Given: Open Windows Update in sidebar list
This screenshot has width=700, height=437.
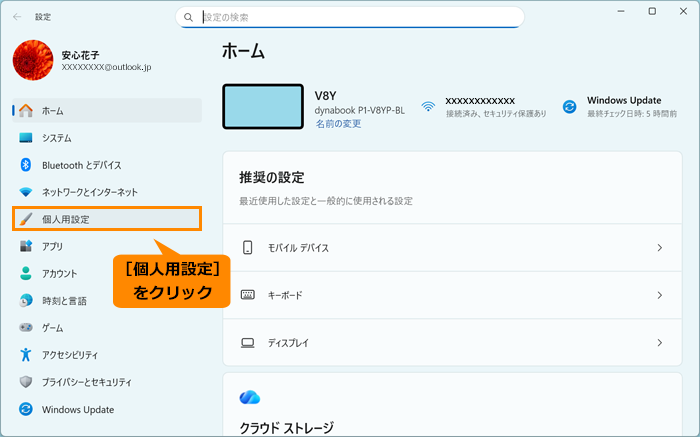Looking at the screenshot, I should [x=107, y=409].
